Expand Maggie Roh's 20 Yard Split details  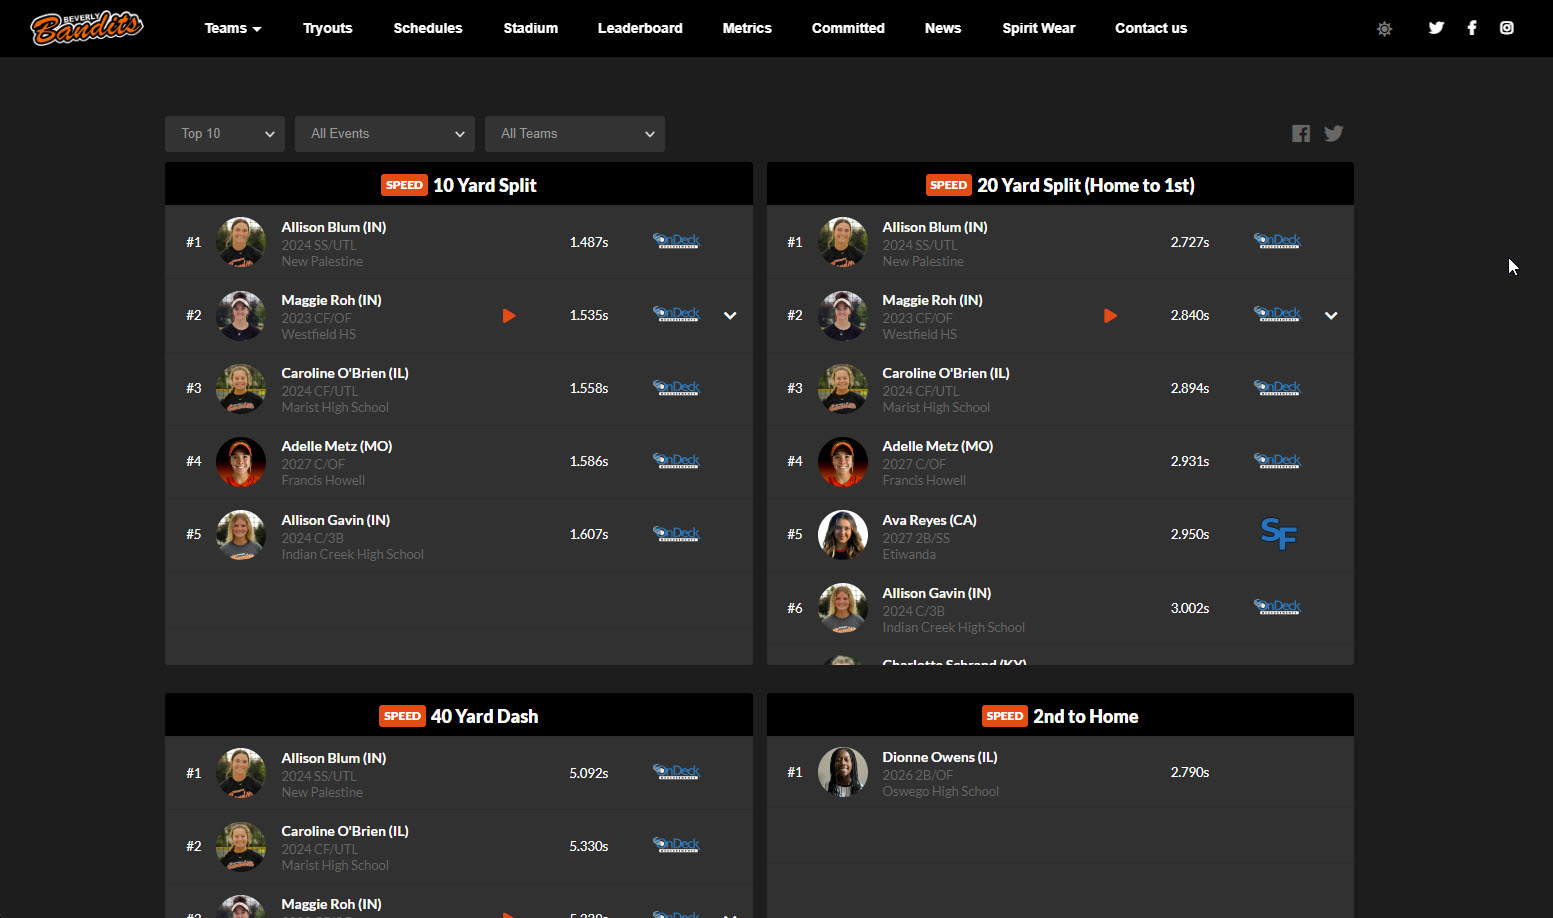coord(1331,316)
